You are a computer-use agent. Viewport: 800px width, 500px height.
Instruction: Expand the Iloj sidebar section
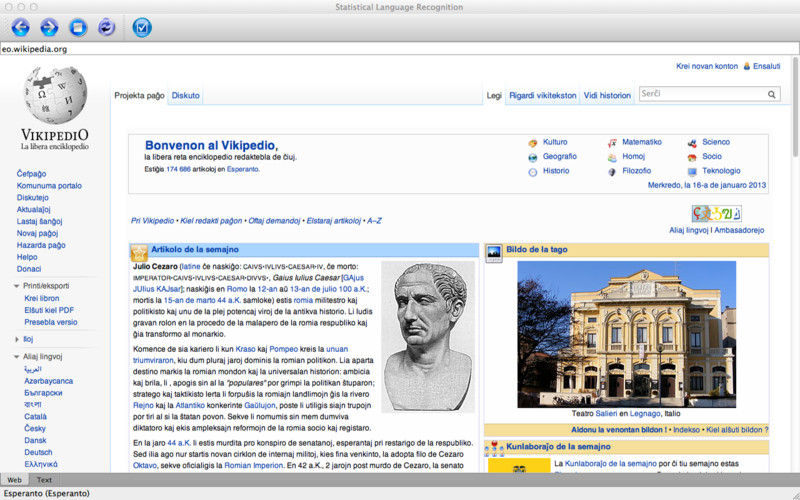tap(16, 339)
